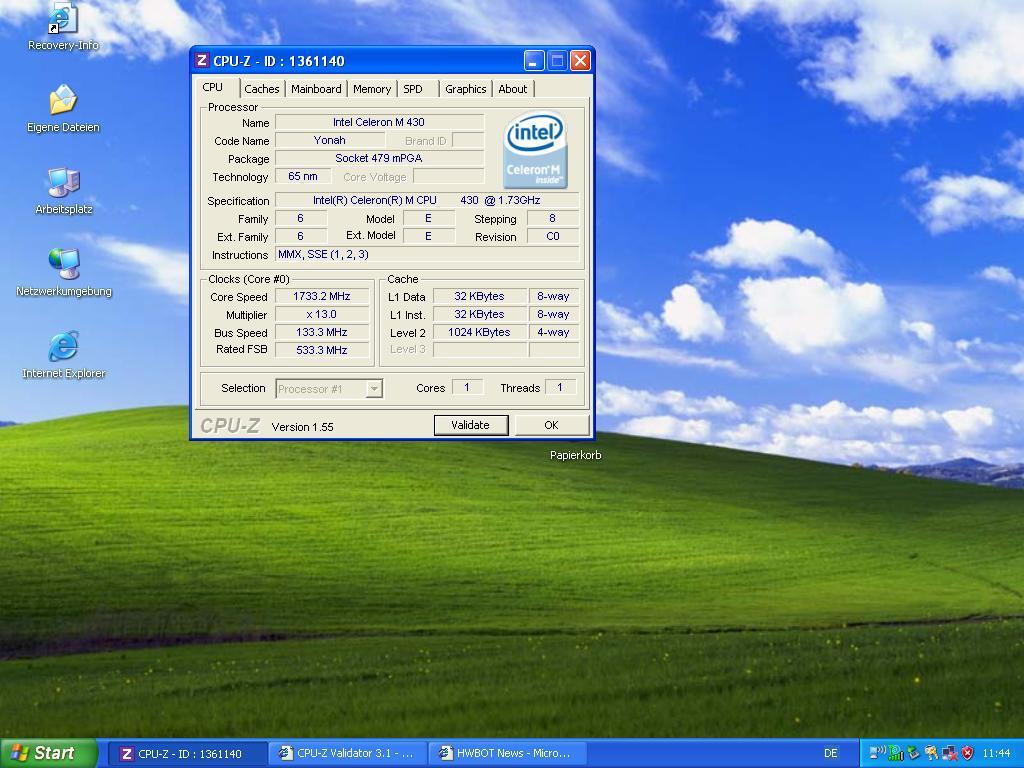Click the Multiplier value x 13.0
Viewport: 1024px width, 768px height.
pyautogui.click(x=322, y=314)
